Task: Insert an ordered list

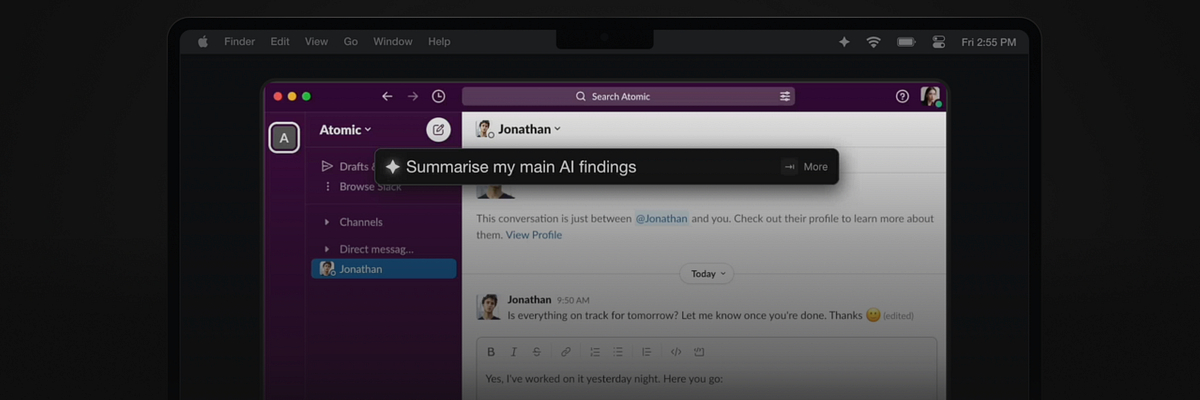Action: click(595, 352)
